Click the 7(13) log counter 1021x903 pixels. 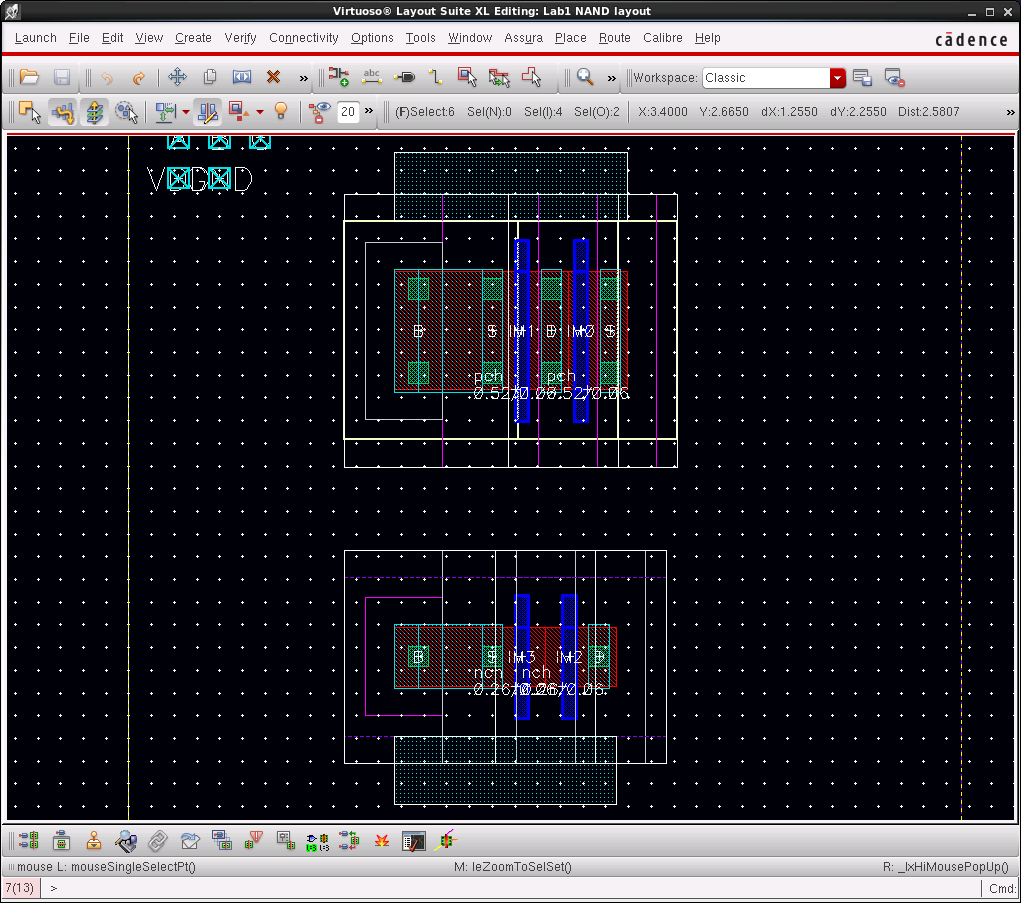(20, 888)
